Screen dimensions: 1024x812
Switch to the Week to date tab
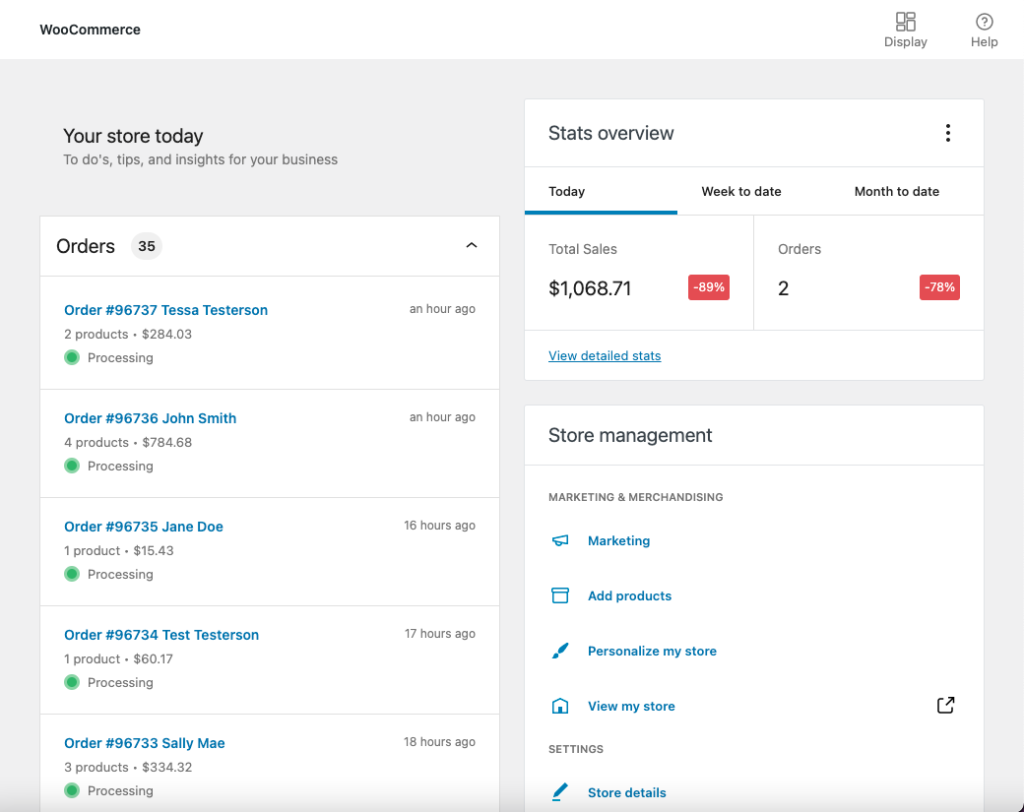coord(741,192)
